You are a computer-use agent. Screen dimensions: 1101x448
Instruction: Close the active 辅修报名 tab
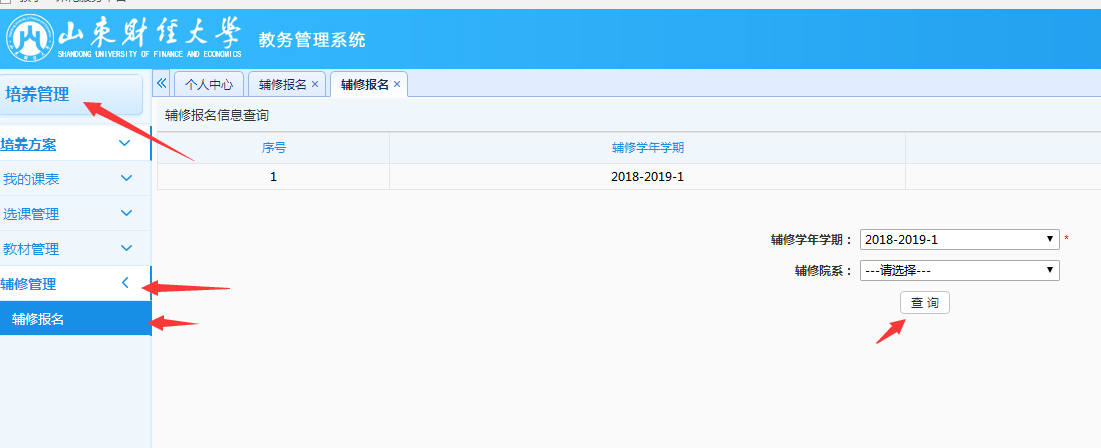point(397,85)
